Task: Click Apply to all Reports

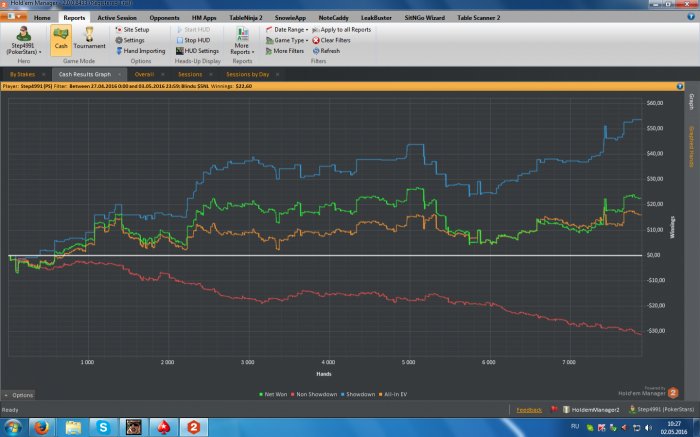Action: point(344,30)
